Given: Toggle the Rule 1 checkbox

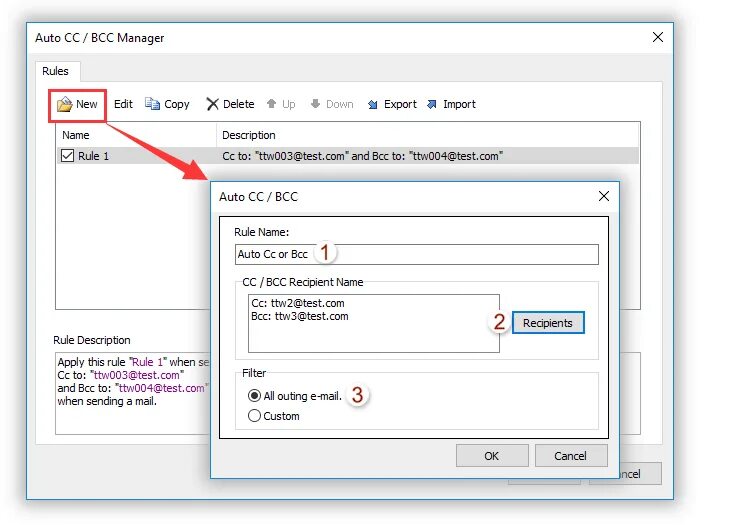Looking at the screenshot, I should [67, 156].
